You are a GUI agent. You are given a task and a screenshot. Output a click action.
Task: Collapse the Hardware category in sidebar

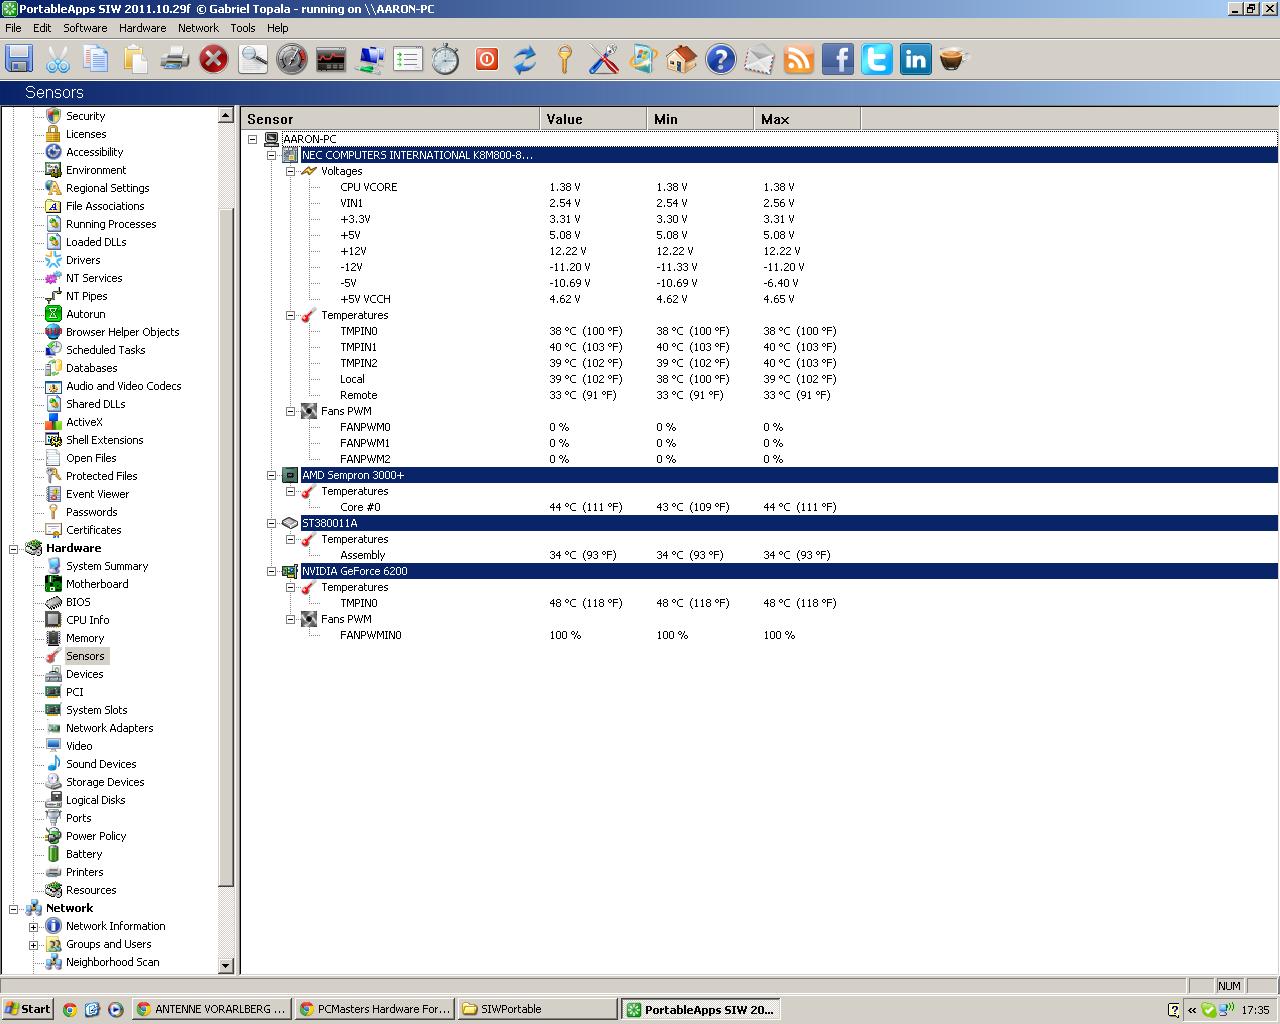(x=14, y=548)
